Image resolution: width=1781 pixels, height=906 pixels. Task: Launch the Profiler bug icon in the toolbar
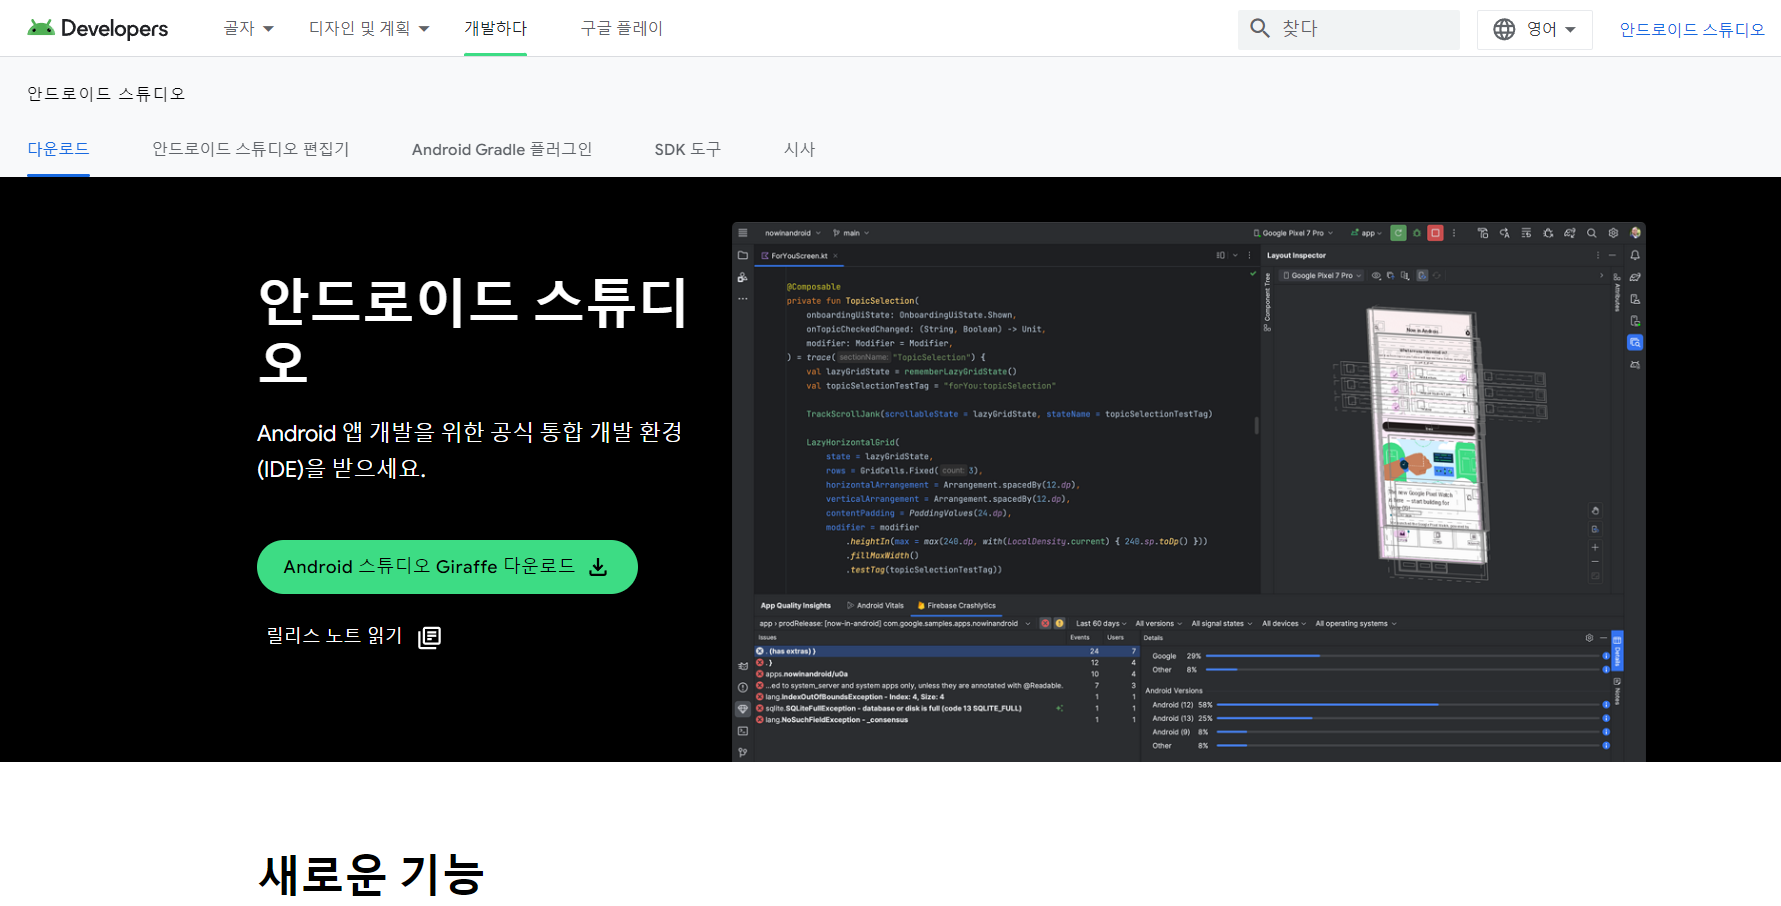click(1547, 232)
